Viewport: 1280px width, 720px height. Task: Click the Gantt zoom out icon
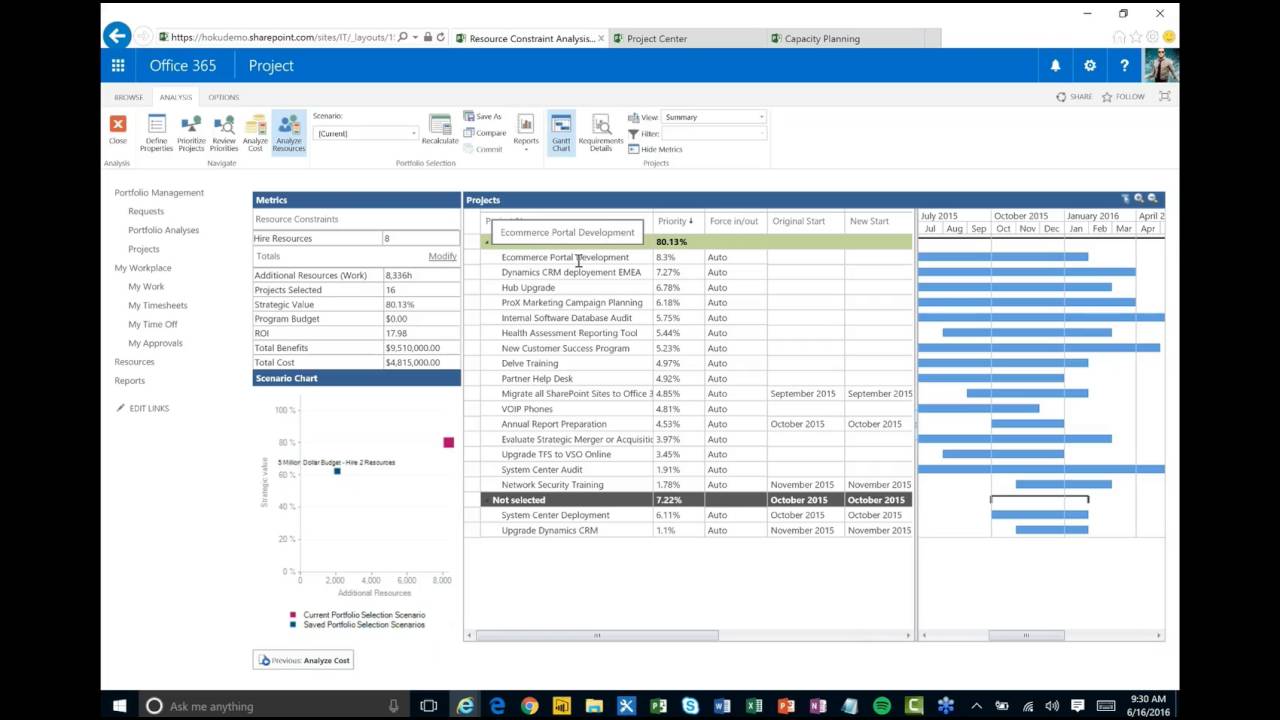coord(1152,199)
